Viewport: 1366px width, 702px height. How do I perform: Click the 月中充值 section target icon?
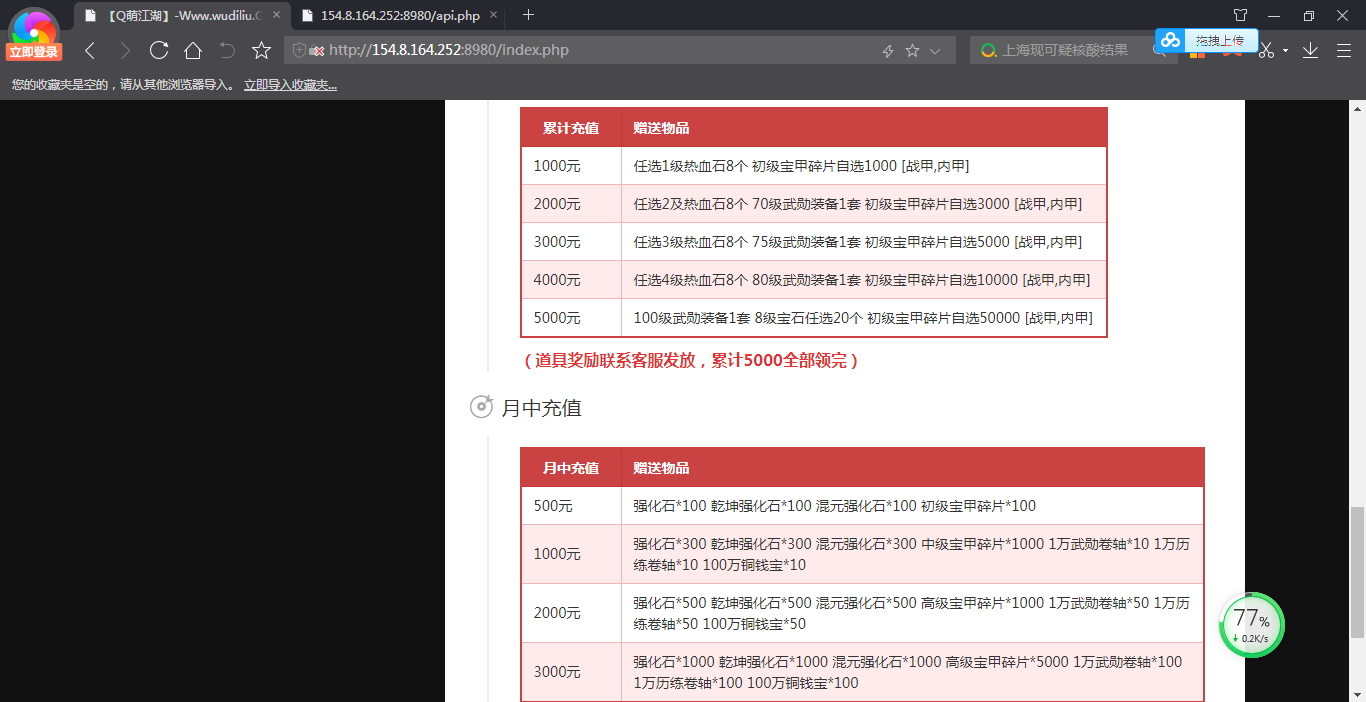(x=481, y=406)
